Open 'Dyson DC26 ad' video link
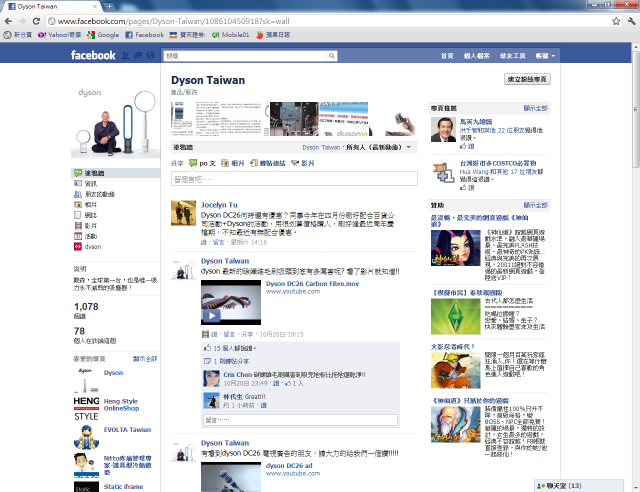Viewport: 640px width, 492px height. pyautogui.click(x=289, y=466)
